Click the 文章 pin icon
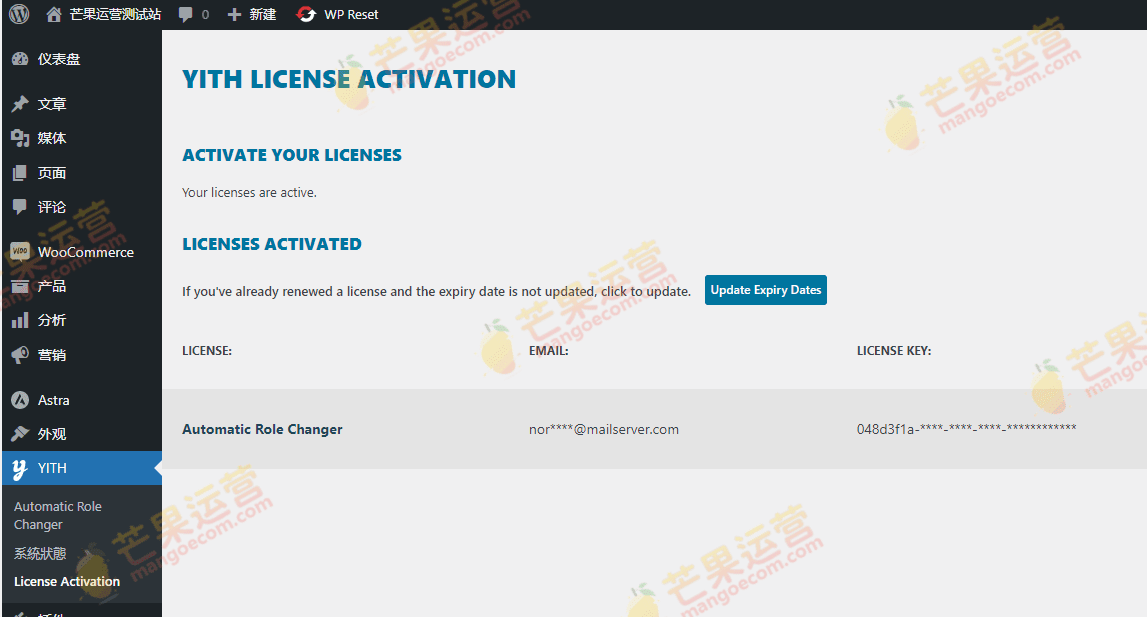This screenshot has height=617, width=1147. tap(20, 104)
